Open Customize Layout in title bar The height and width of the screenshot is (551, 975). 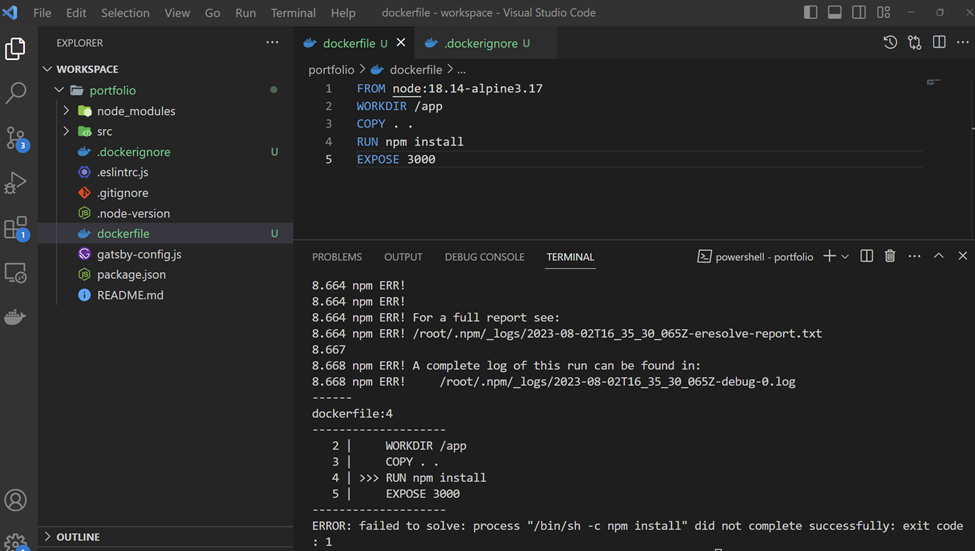coord(884,12)
